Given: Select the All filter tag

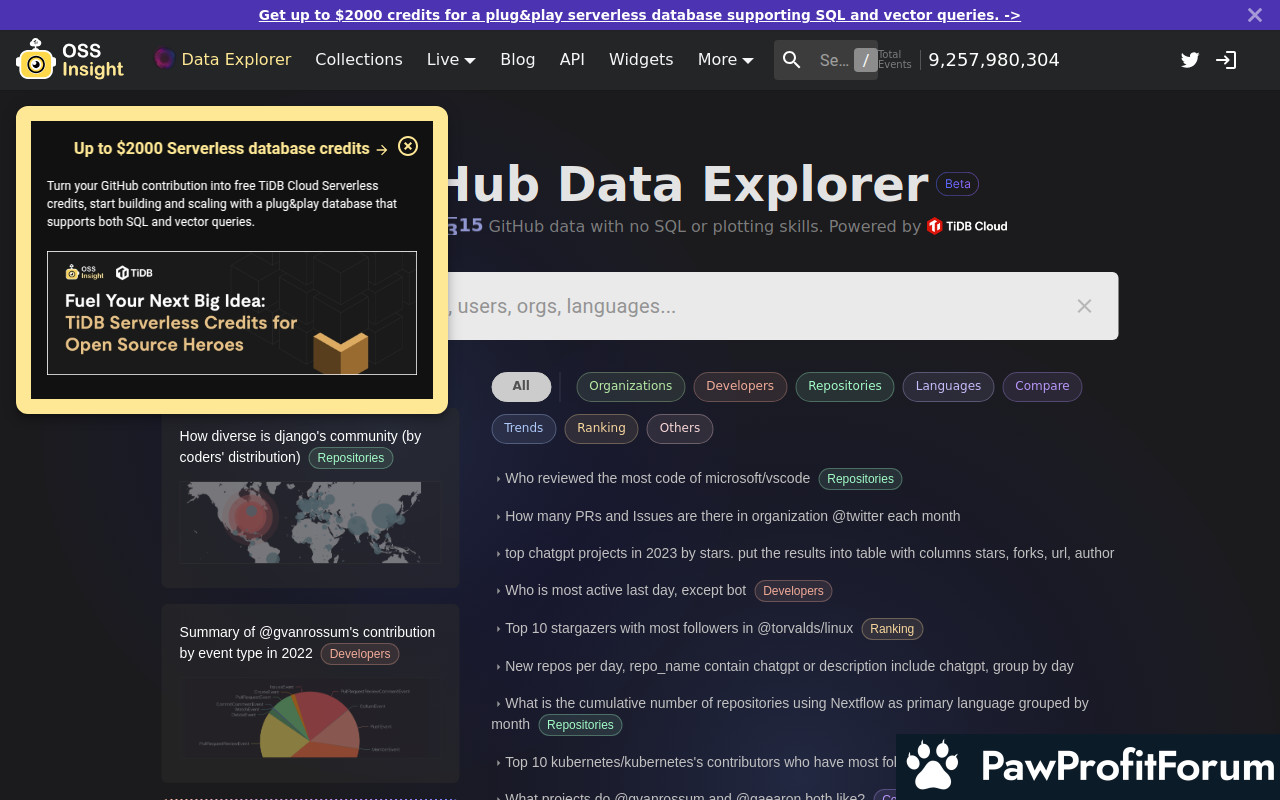Looking at the screenshot, I should [521, 386].
